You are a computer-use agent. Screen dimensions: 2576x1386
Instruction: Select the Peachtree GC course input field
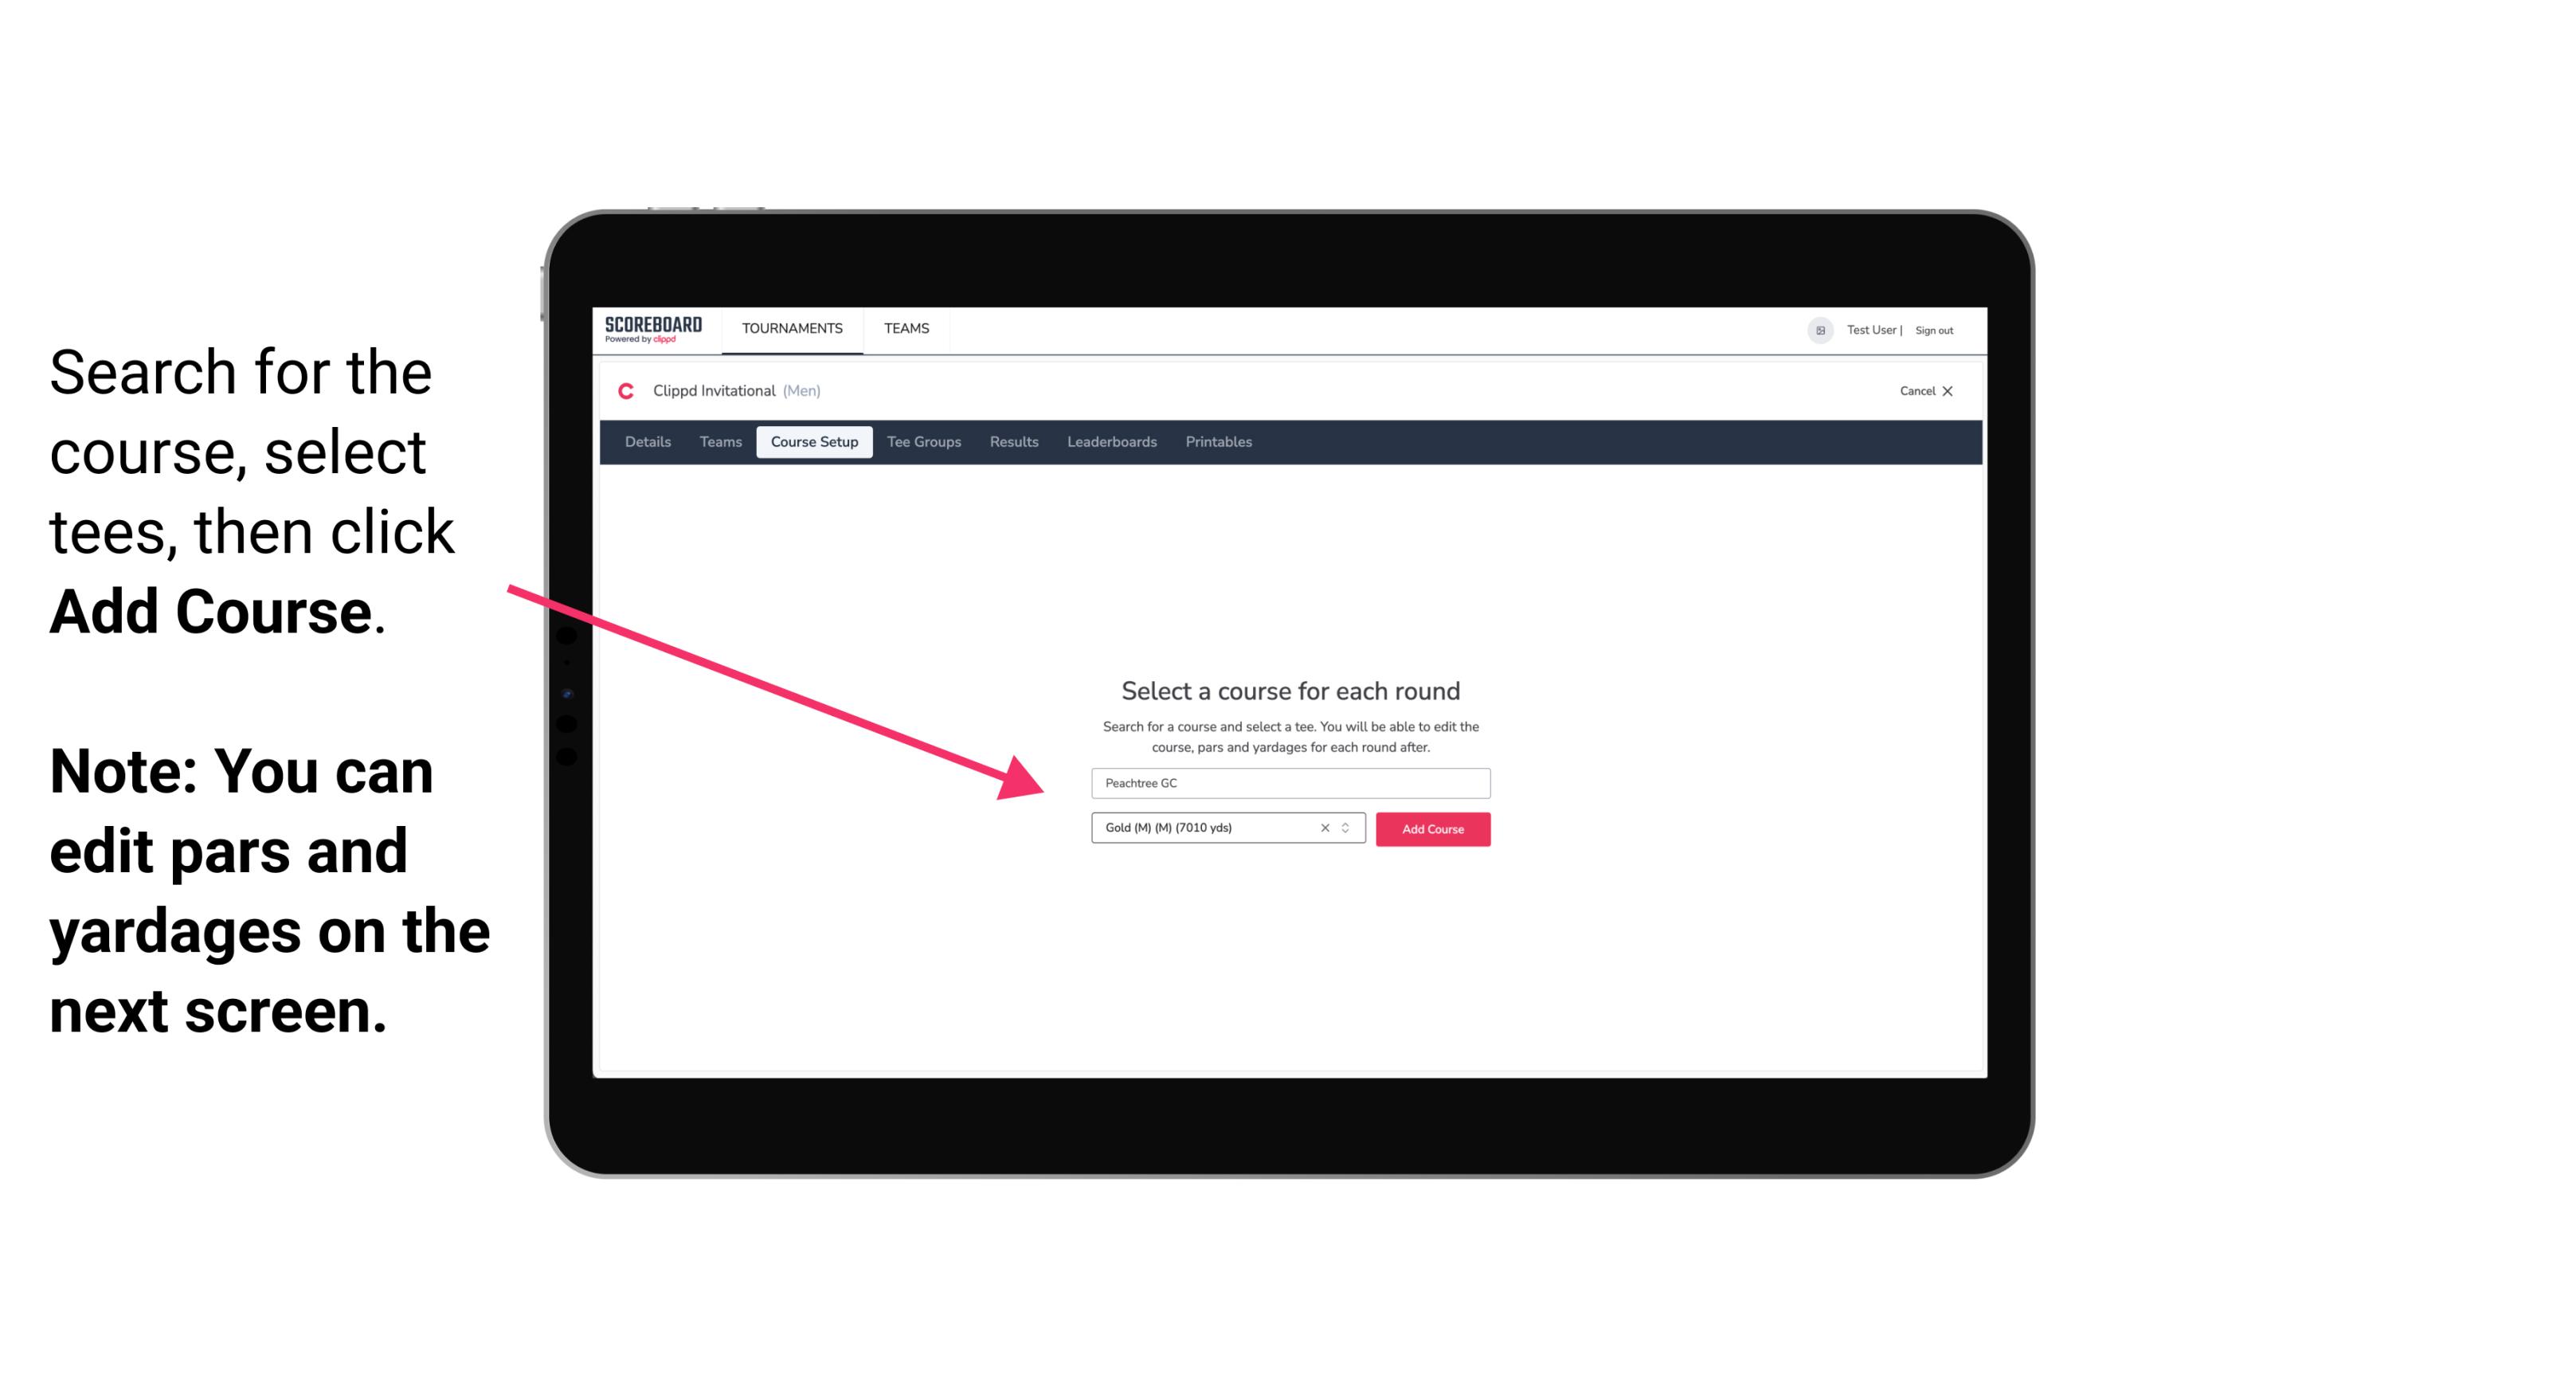(x=1290, y=781)
